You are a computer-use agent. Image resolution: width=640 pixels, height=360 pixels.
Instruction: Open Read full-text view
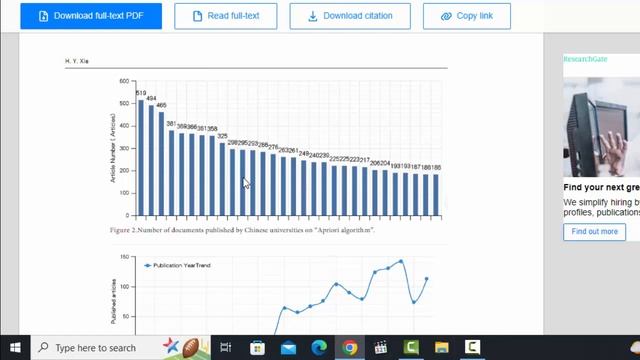coord(226,16)
